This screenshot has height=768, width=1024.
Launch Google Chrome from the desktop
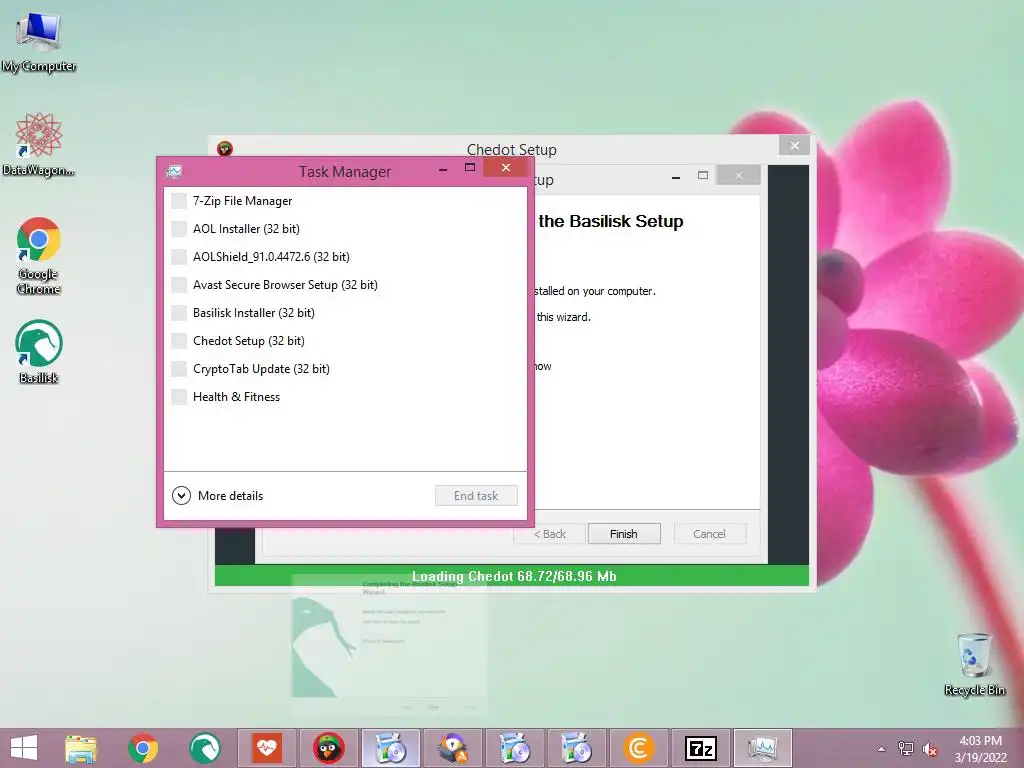tap(39, 256)
